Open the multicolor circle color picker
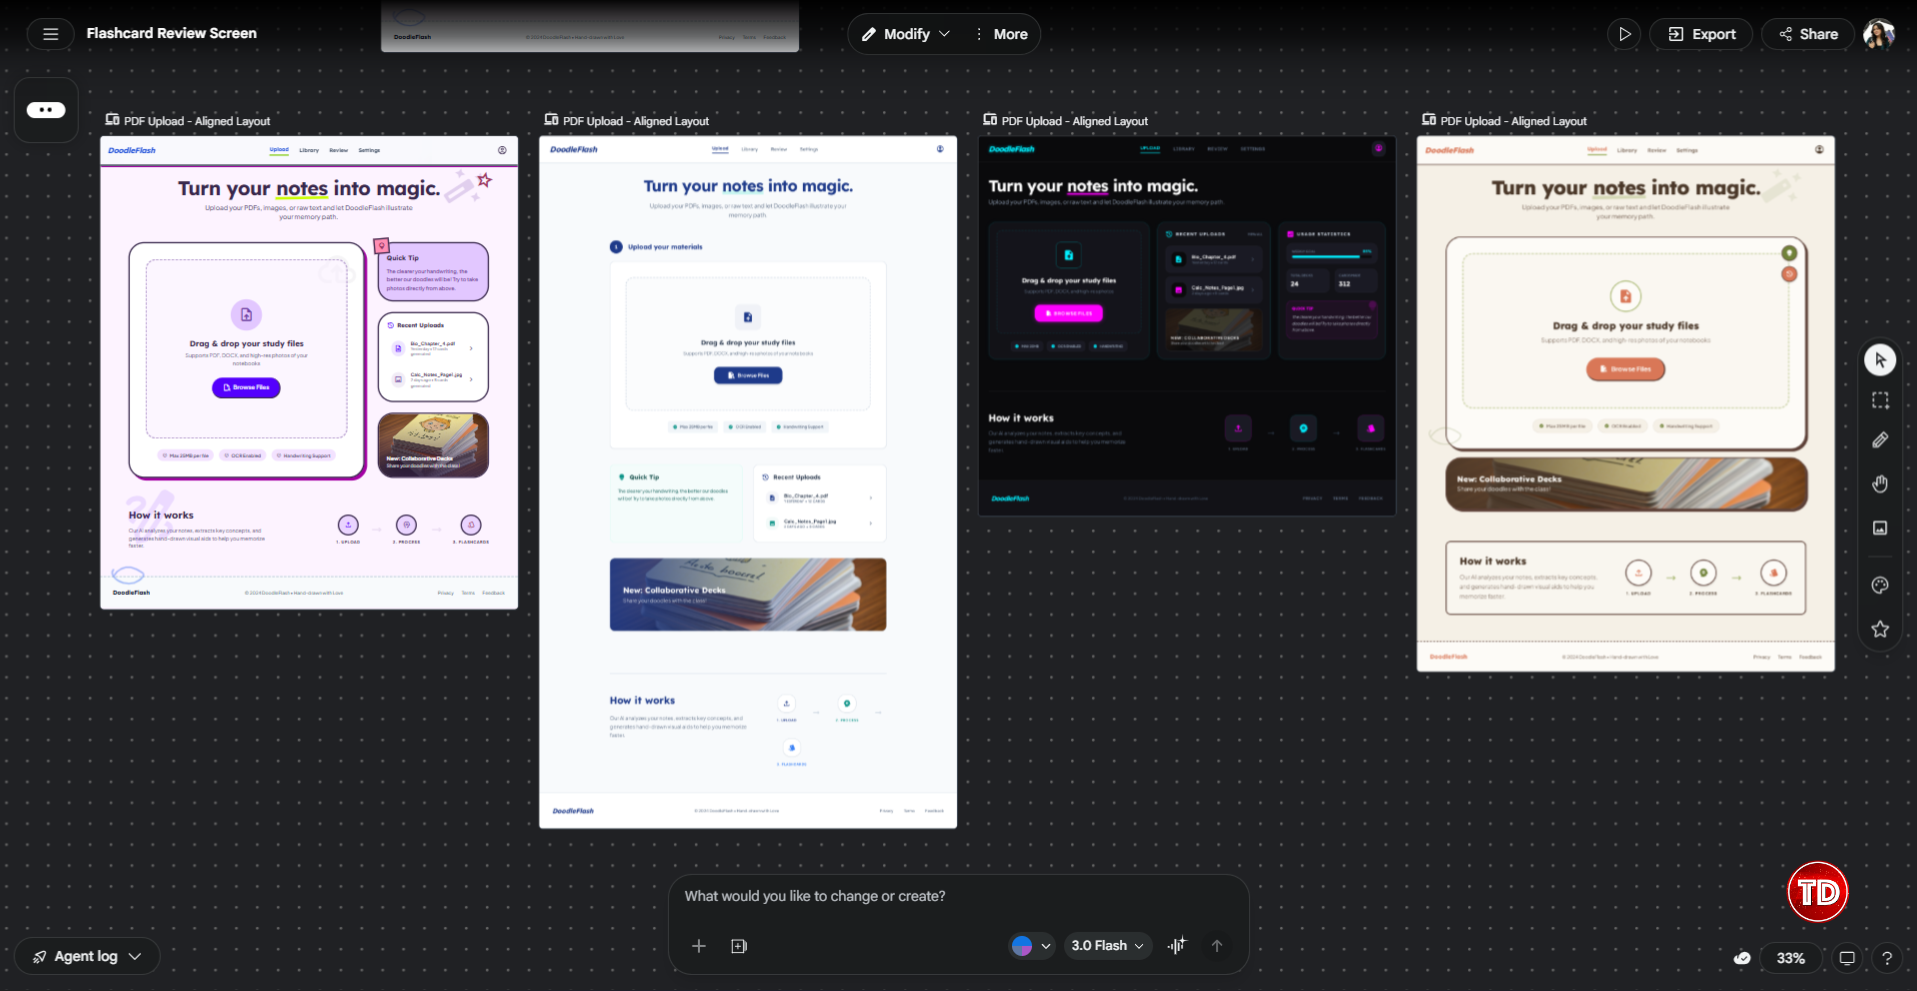The image size is (1917, 991). click(x=1030, y=946)
